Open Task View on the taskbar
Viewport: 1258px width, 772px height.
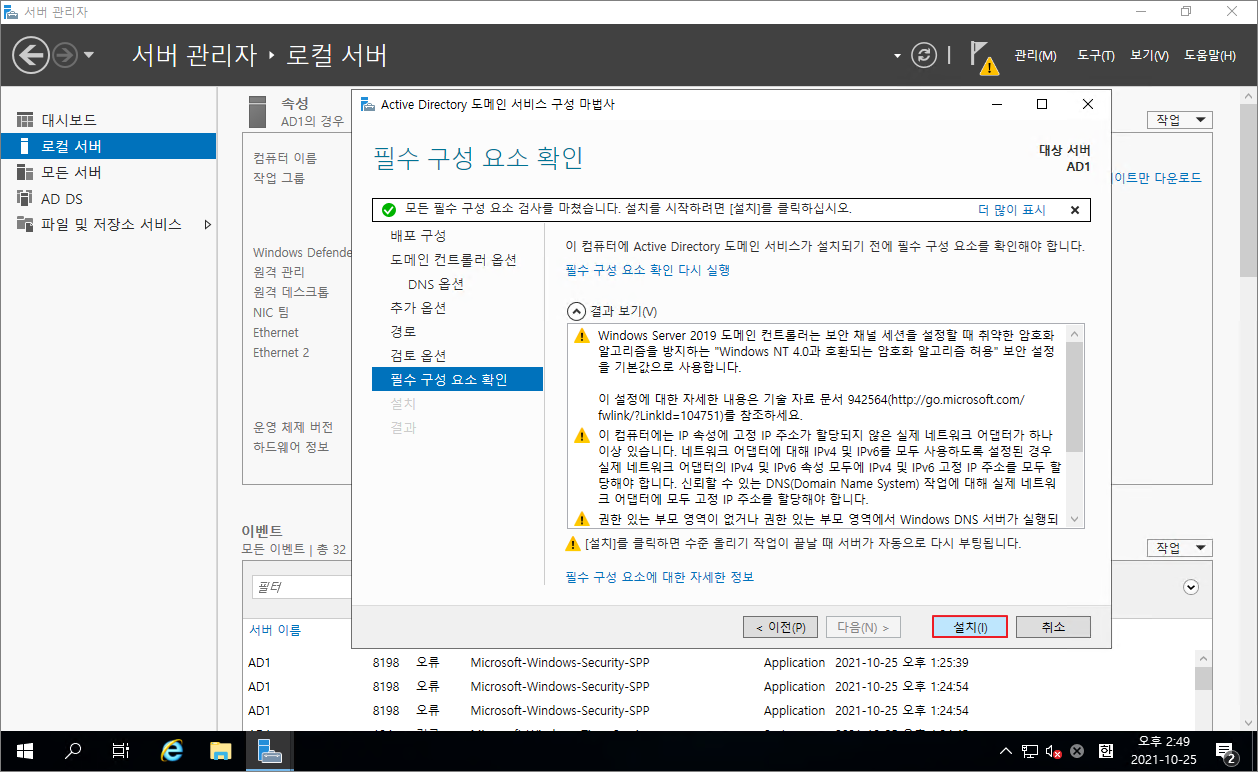click(x=120, y=750)
